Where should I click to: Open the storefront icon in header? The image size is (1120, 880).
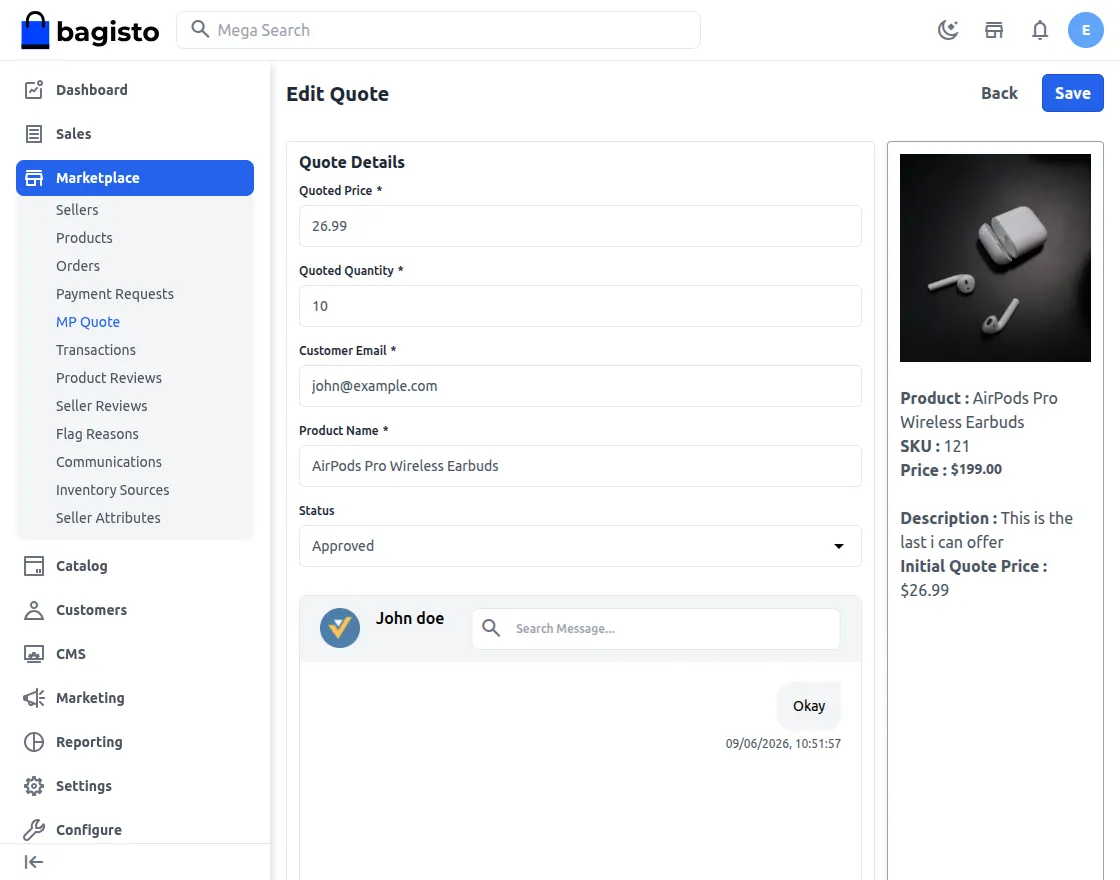tap(994, 30)
